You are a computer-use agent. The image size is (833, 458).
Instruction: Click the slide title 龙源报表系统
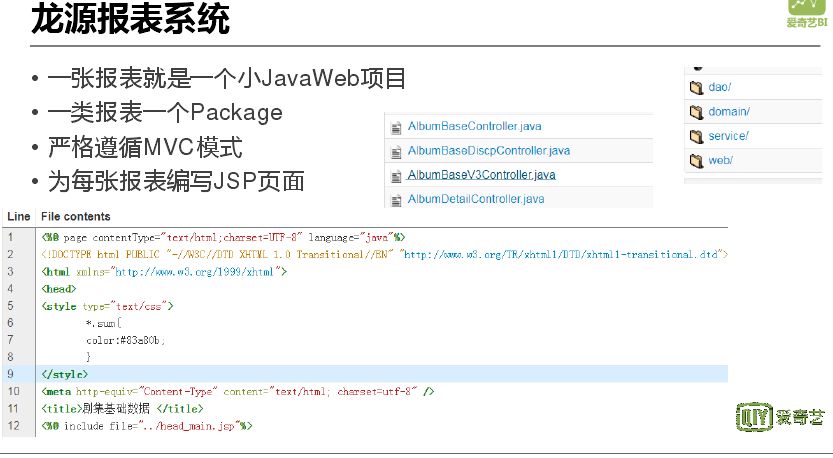pyautogui.click(x=130, y=19)
